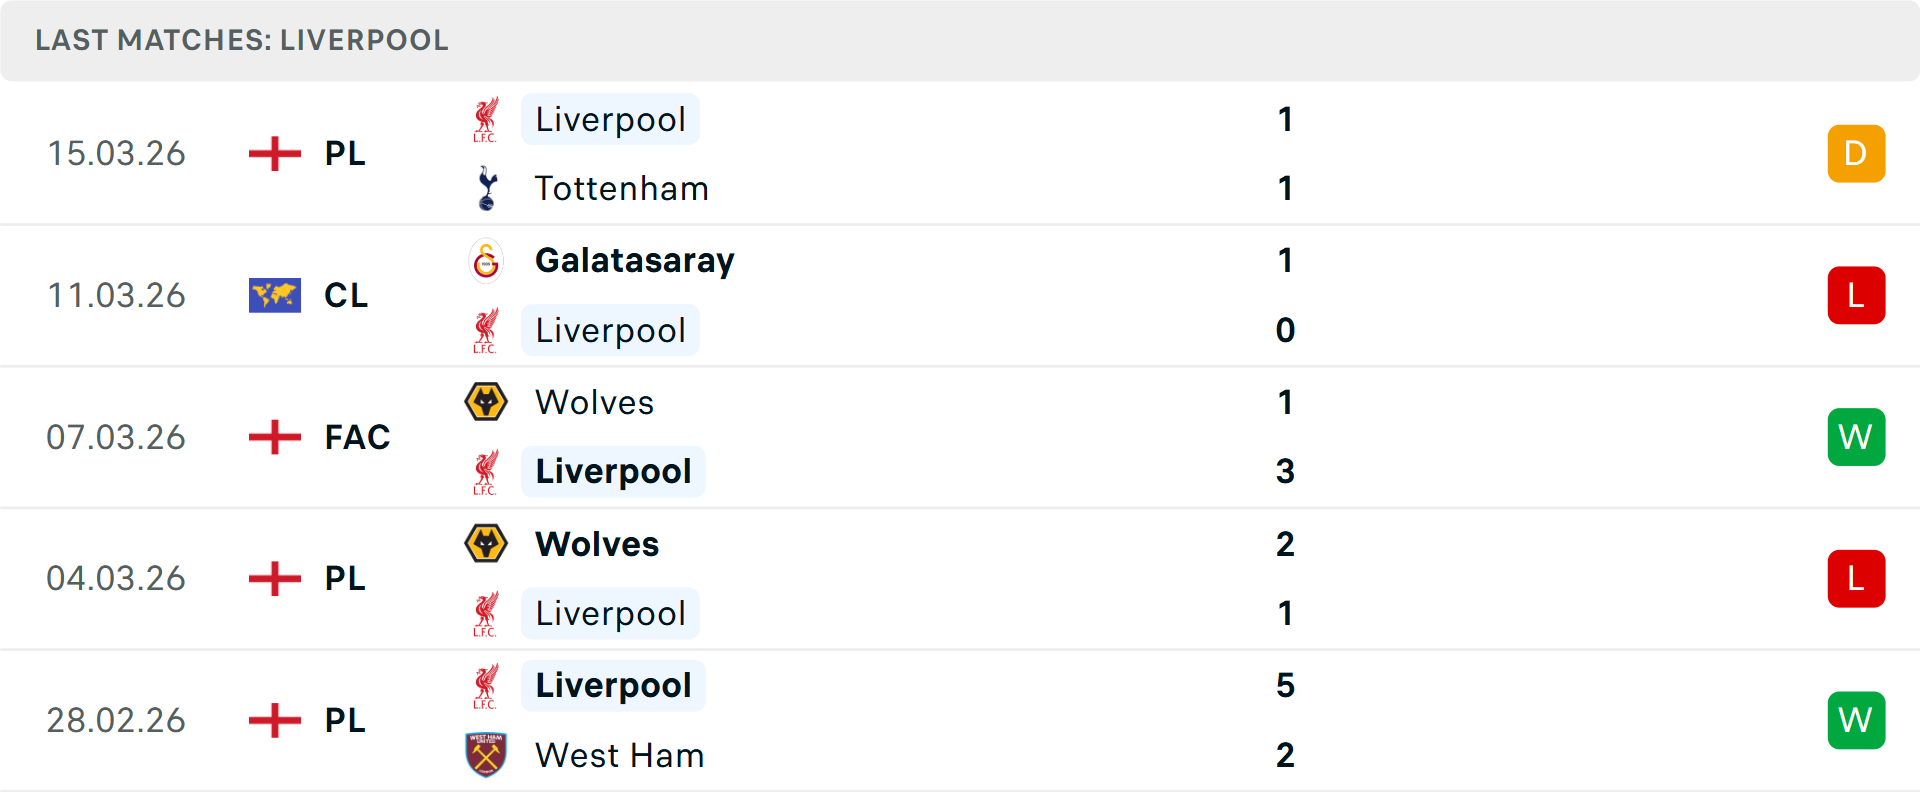
Task: Open the Liverpool team page link
Action: (x=610, y=119)
